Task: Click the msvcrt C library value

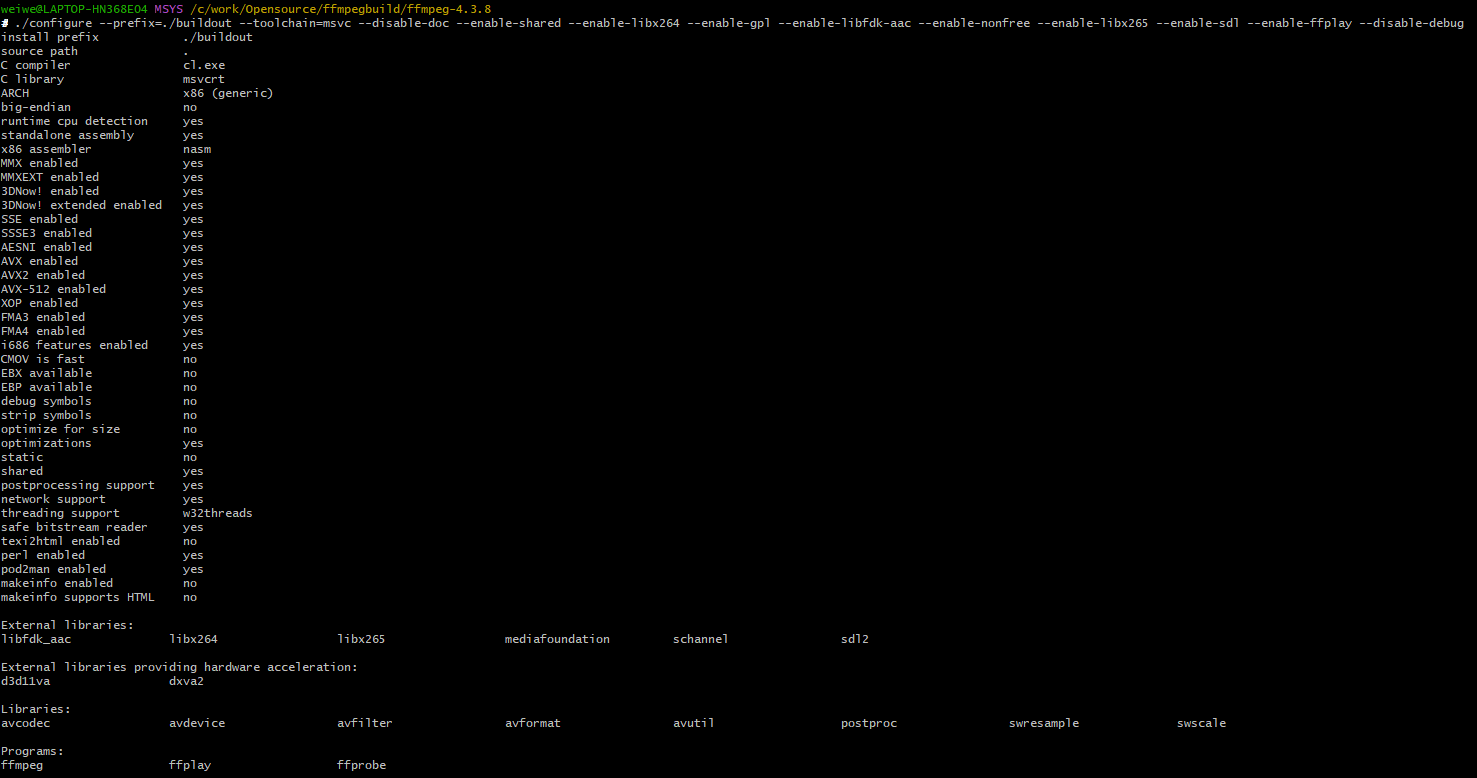Action: [x=204, y=79]
